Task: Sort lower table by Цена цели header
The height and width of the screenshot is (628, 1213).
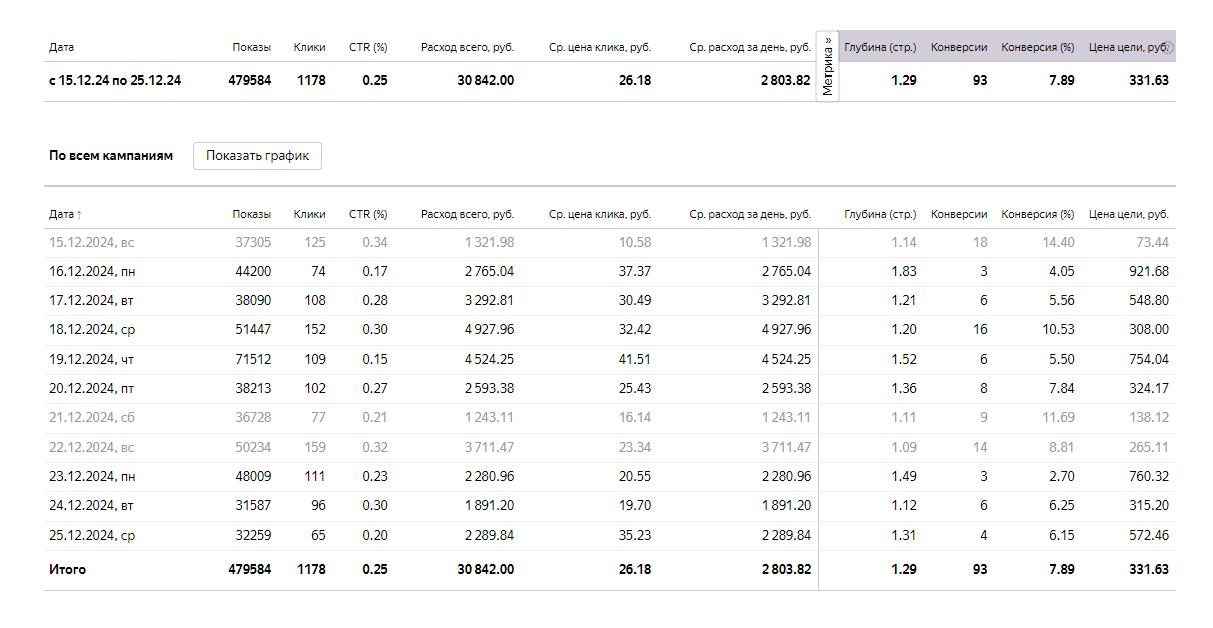Action: click(x=1128, y=214)
